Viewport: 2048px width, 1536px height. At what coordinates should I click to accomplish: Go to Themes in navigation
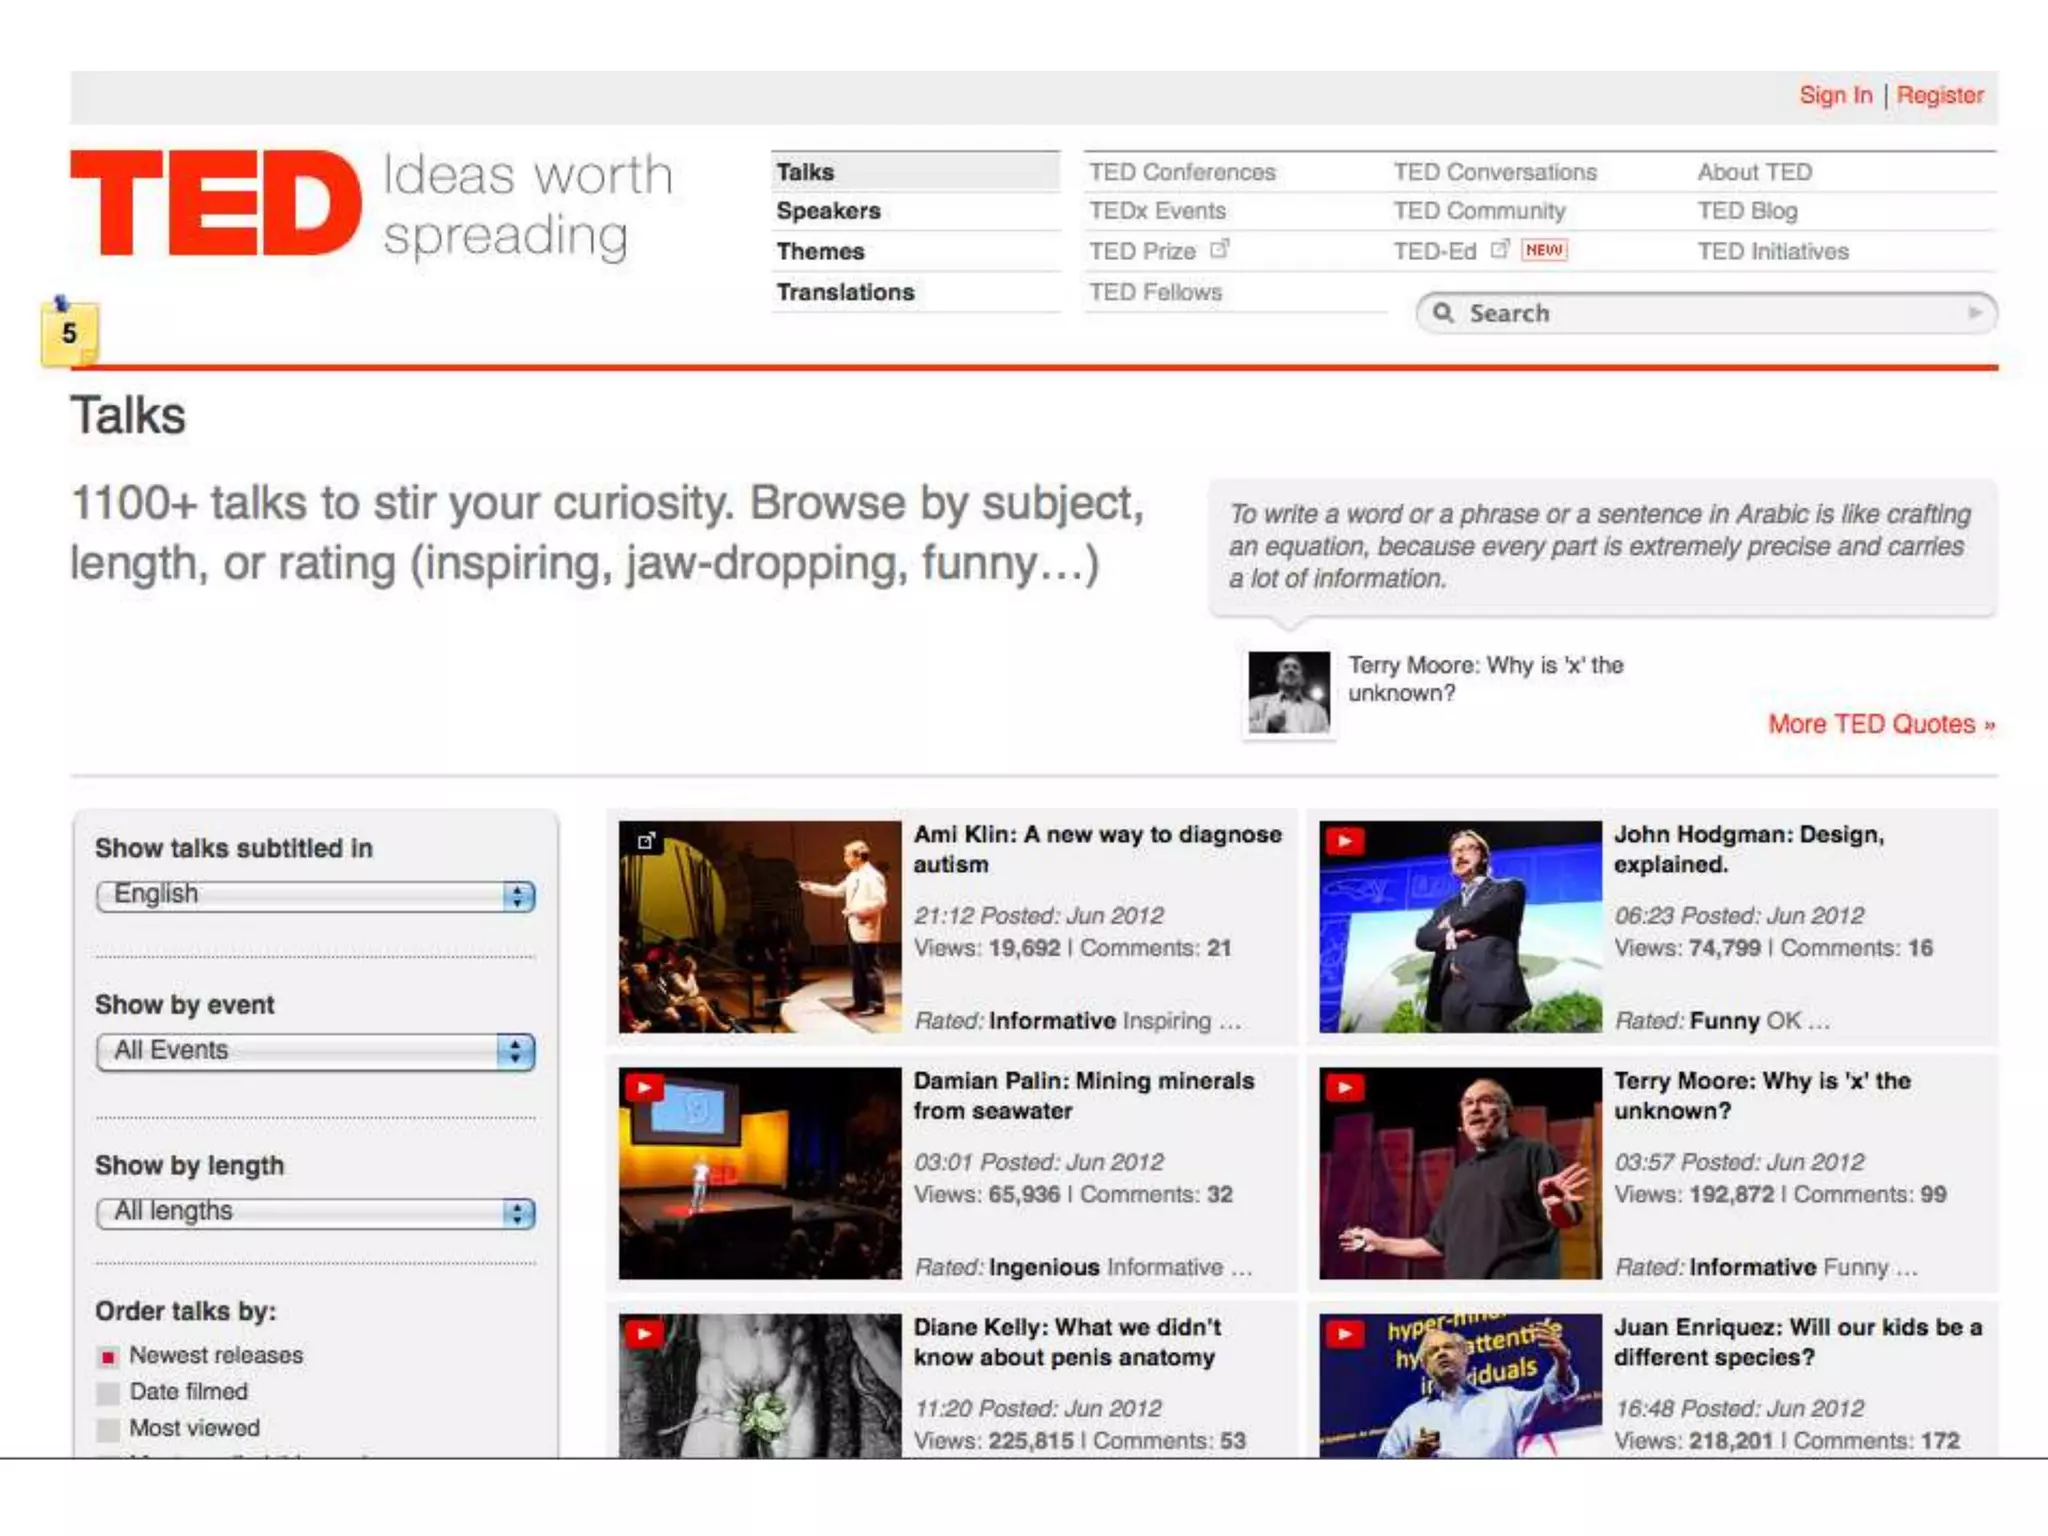820,252
